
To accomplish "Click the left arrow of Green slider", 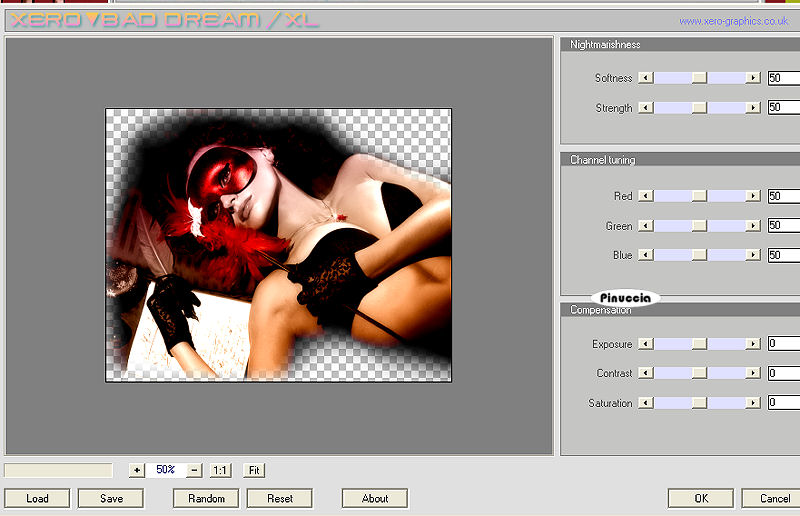I will point(646,225).
